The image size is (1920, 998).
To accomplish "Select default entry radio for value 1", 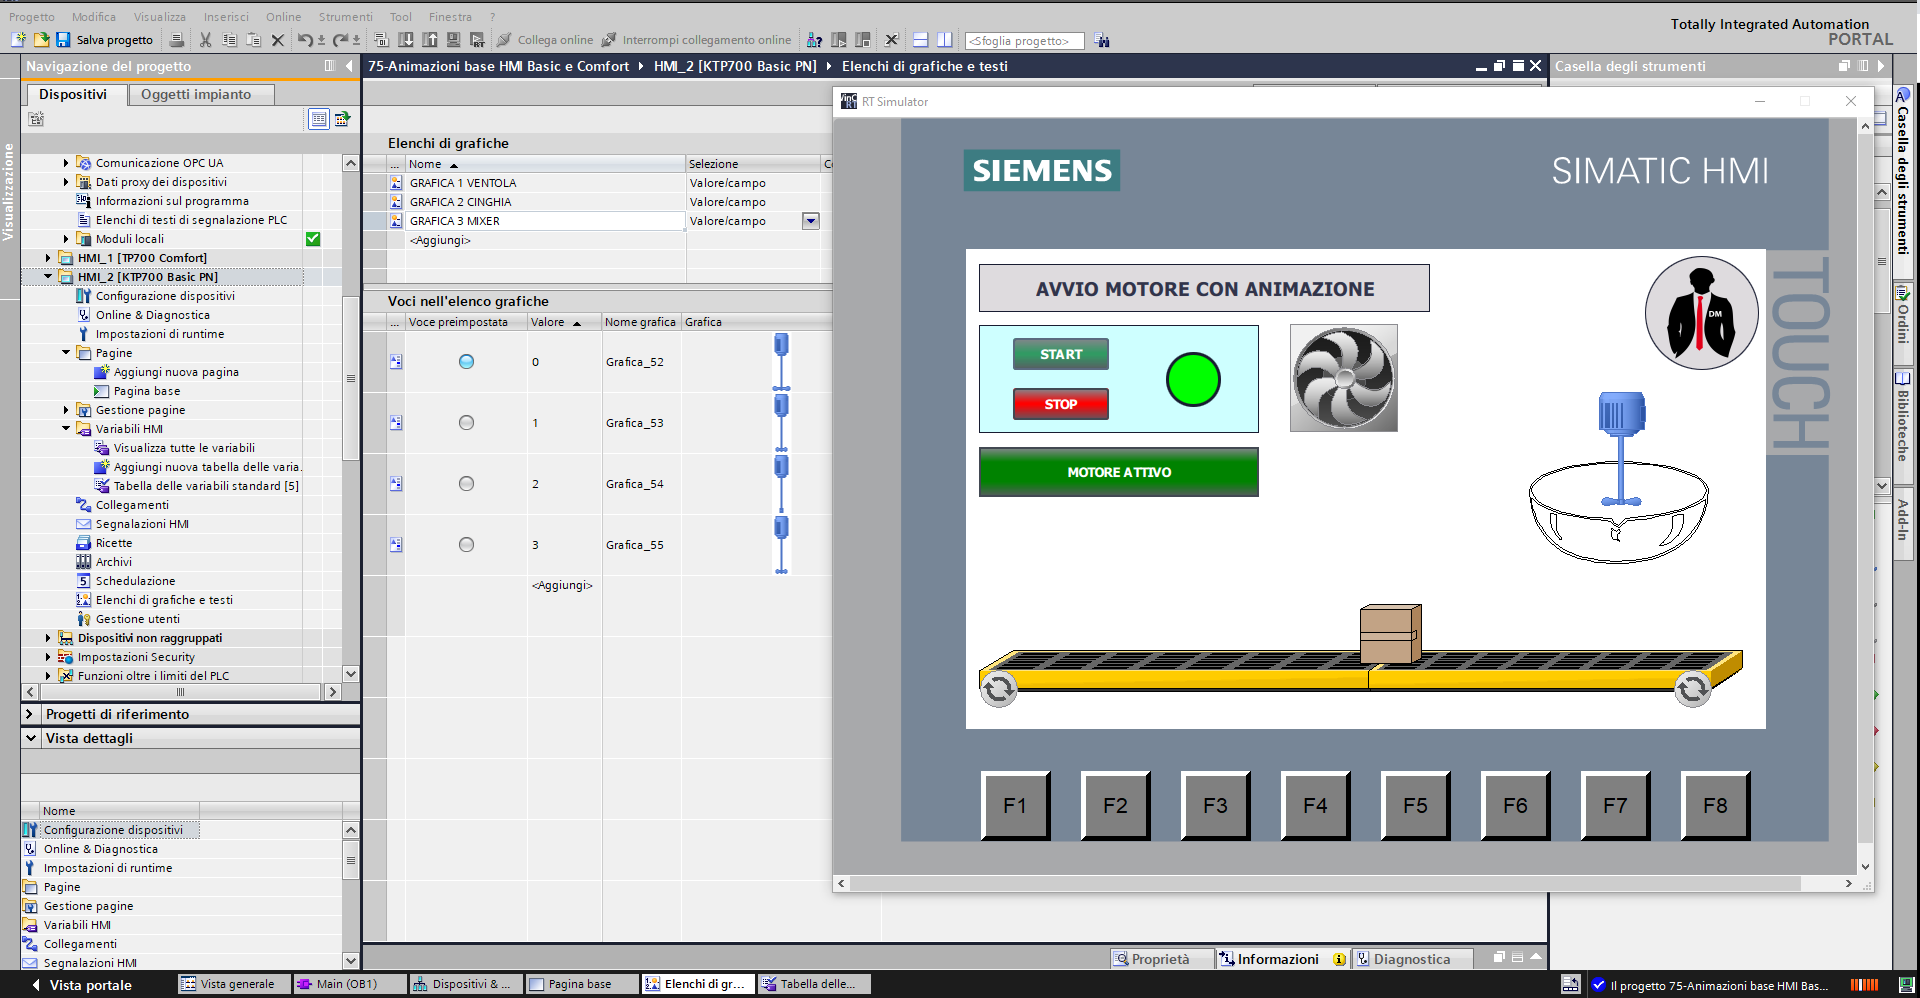I will 466,423.
